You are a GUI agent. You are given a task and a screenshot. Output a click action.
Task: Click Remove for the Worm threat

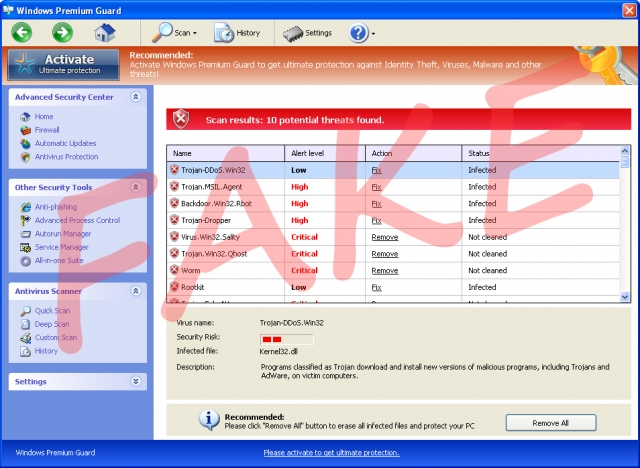(384, 271)
